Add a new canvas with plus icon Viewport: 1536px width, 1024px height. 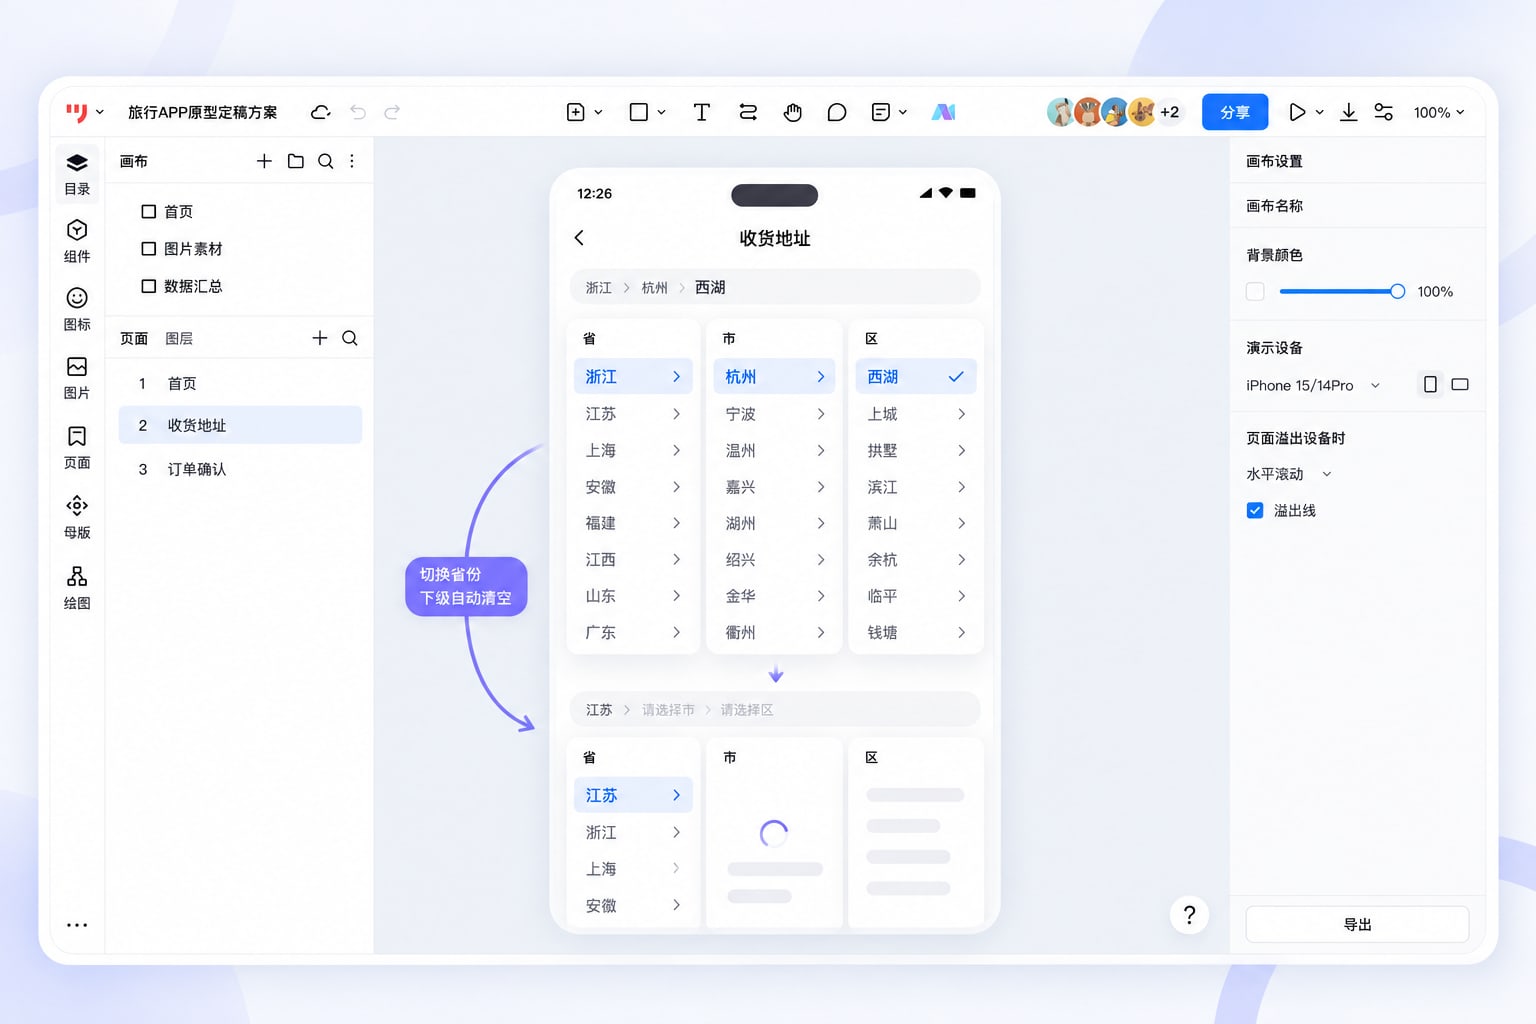coord(264,161)
